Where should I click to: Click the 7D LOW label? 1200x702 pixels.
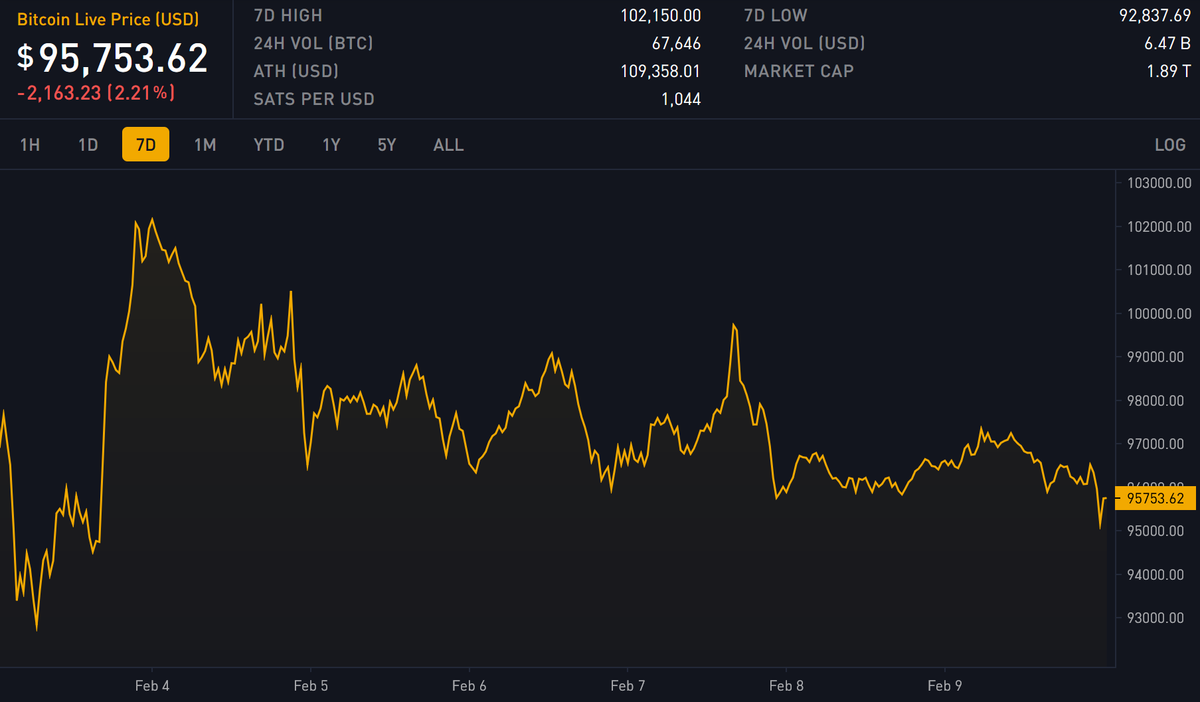tap(775, 16)
